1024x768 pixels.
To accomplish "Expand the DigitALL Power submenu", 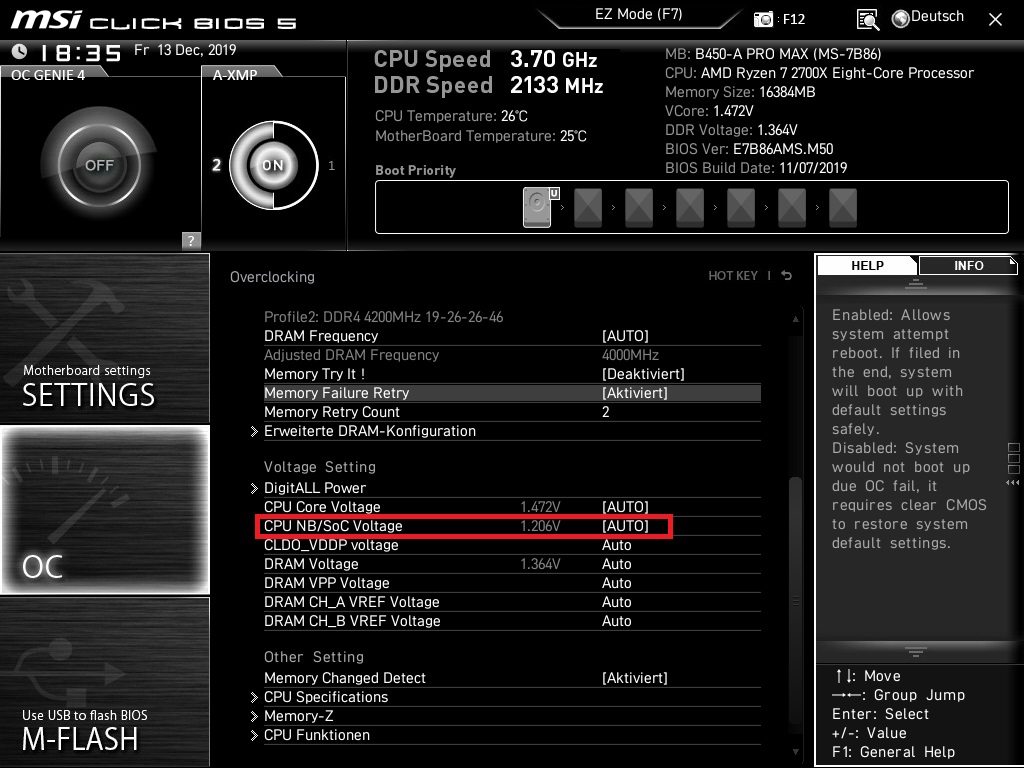I will tap(315, 488).
